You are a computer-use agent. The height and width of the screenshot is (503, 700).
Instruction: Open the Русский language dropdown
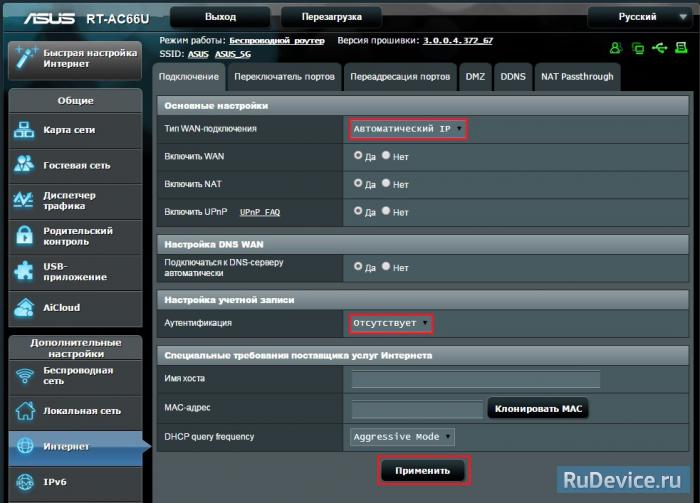(x=639, y=17)
